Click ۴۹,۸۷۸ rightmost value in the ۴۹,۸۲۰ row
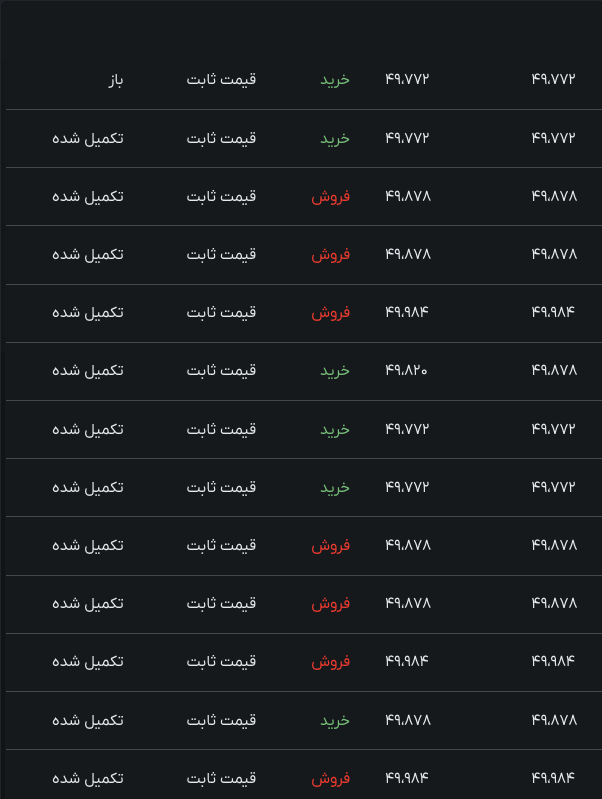The height and width of the screenshot is (799, 602). [x=554, y=370]
